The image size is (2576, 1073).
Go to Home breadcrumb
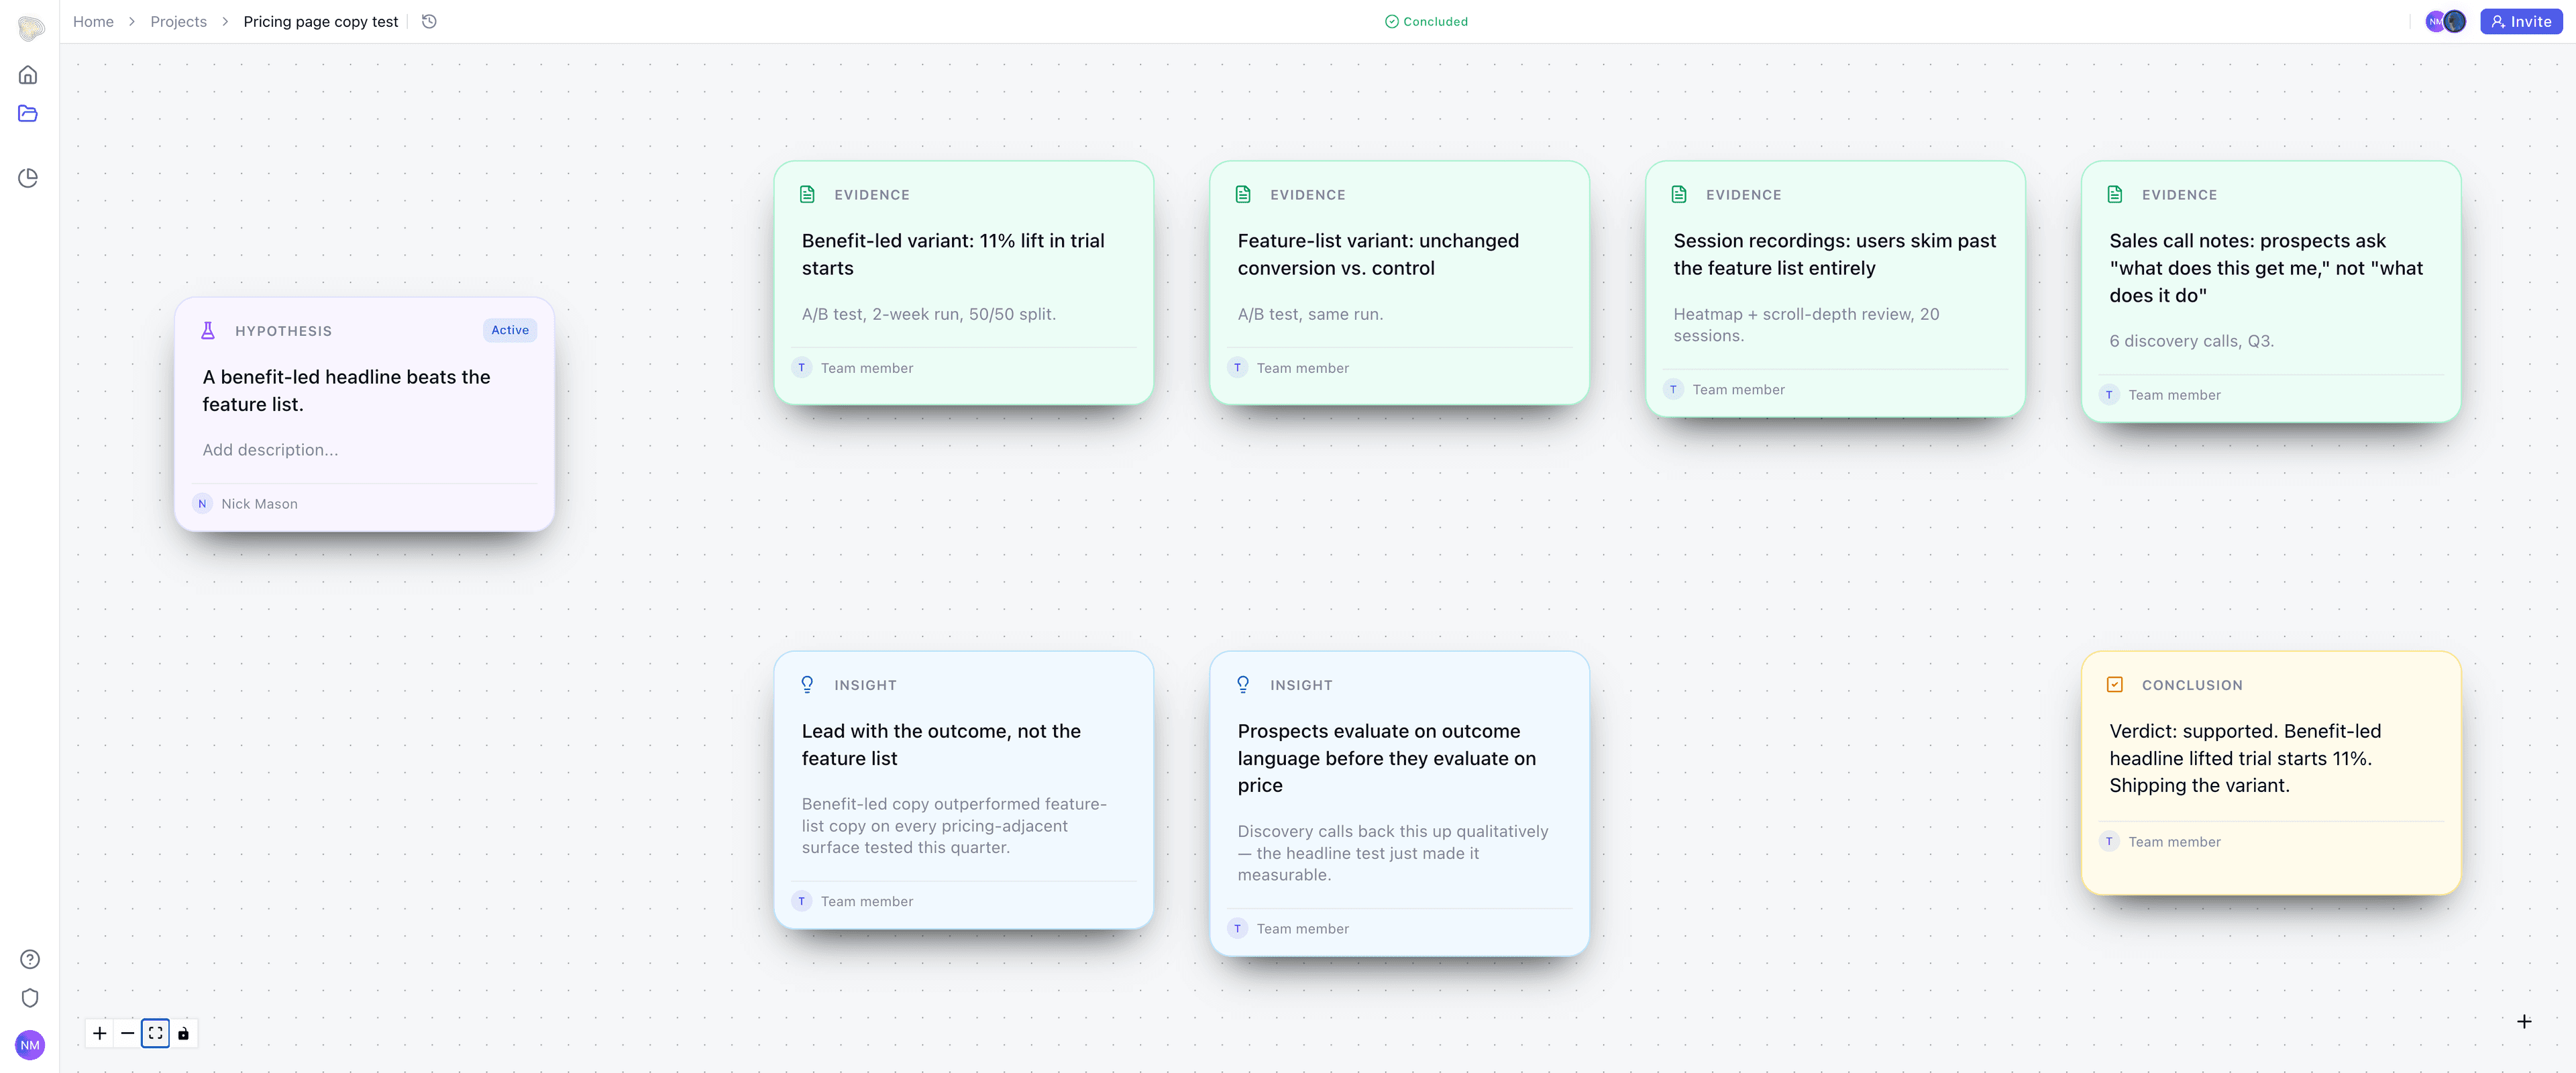click(93, 21)
